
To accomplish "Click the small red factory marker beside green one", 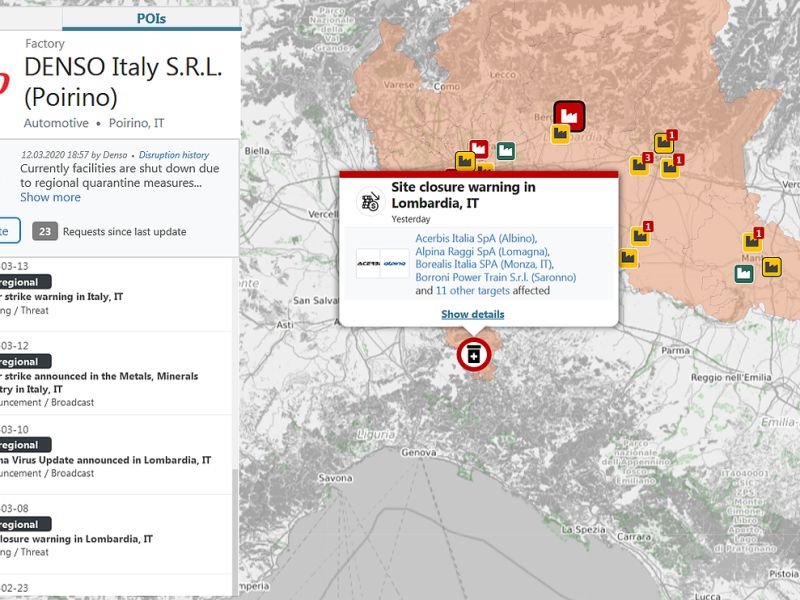I will click(479, 149).
